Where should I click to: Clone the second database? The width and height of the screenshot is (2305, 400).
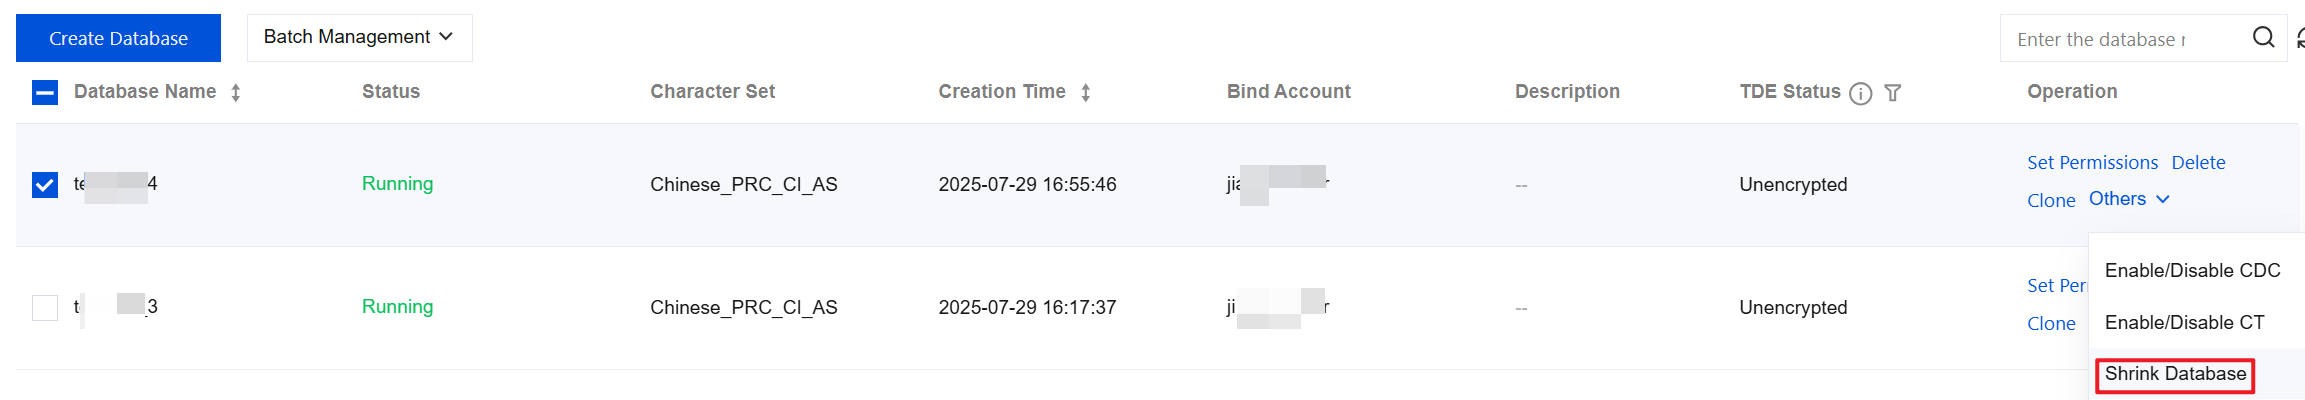(x=2051, y=324)
